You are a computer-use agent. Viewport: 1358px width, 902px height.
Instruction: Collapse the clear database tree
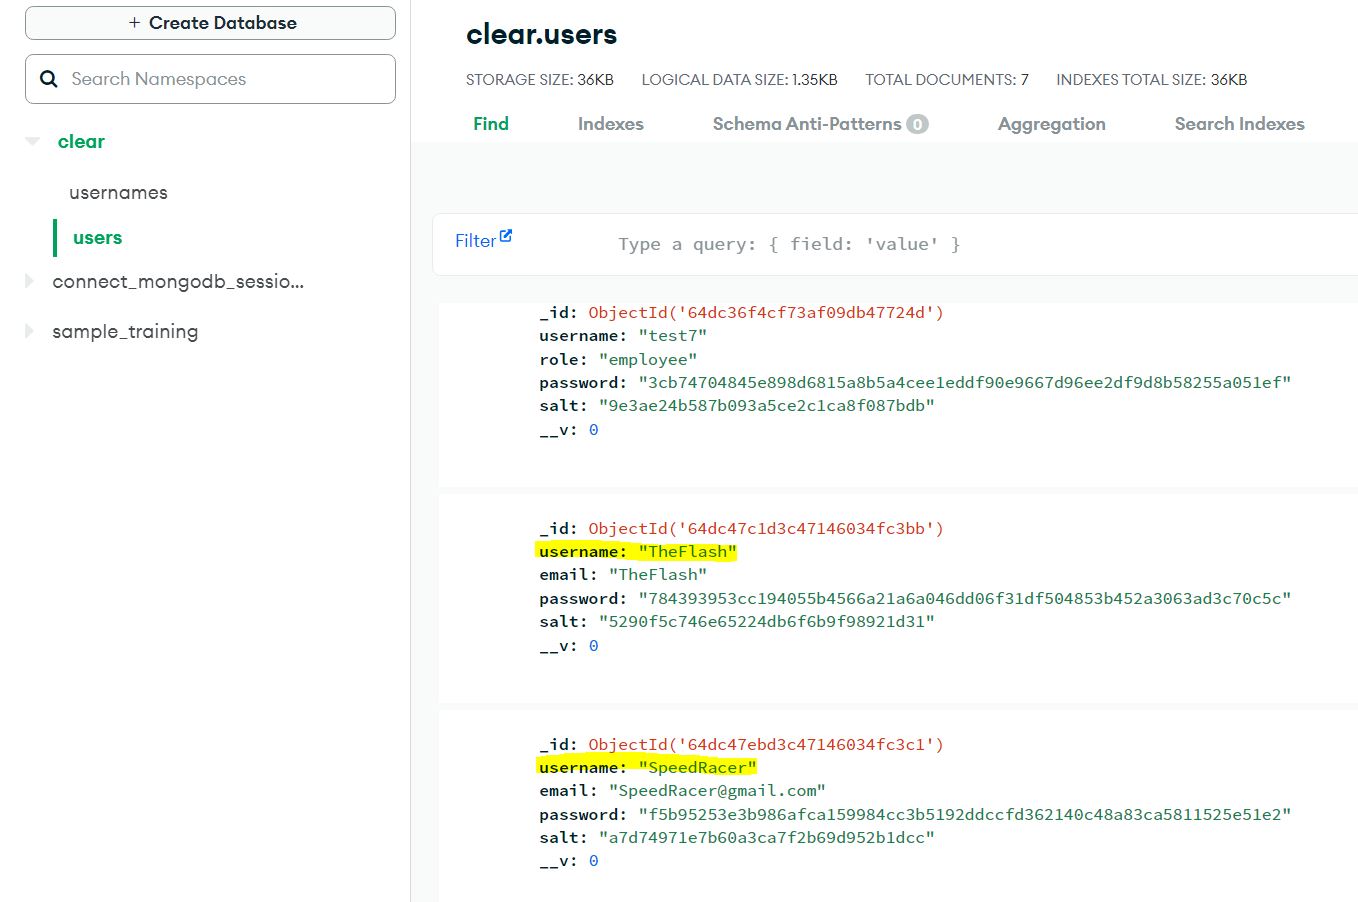point(32,142)
